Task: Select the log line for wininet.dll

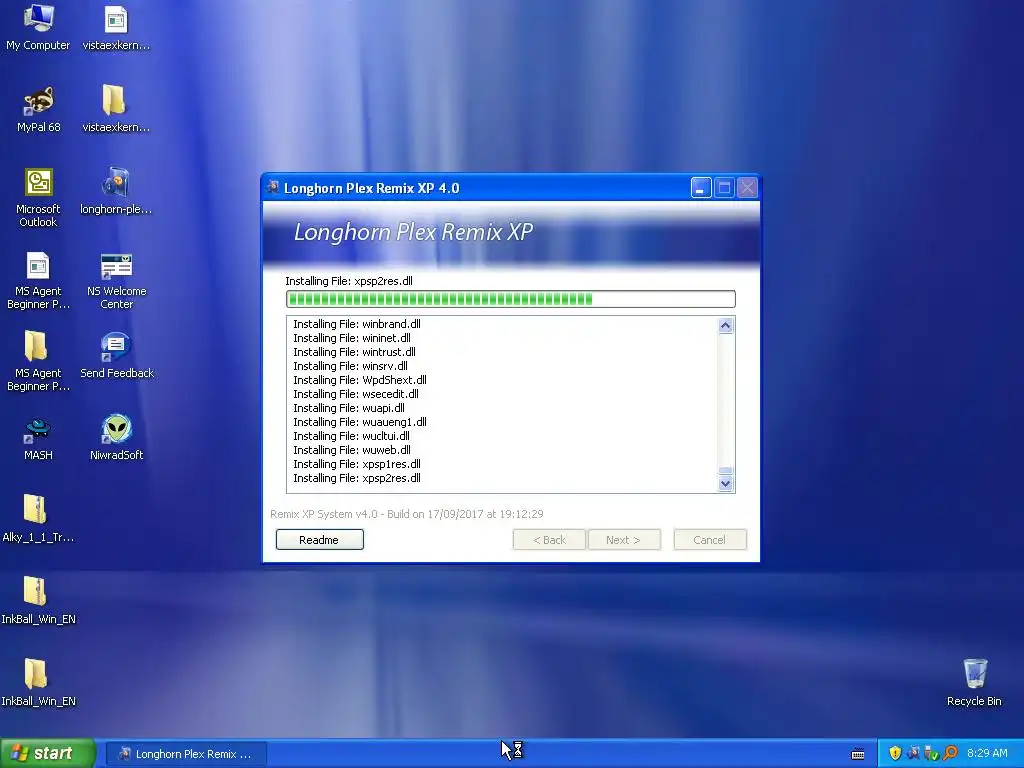Action: (x=352, y=338)
